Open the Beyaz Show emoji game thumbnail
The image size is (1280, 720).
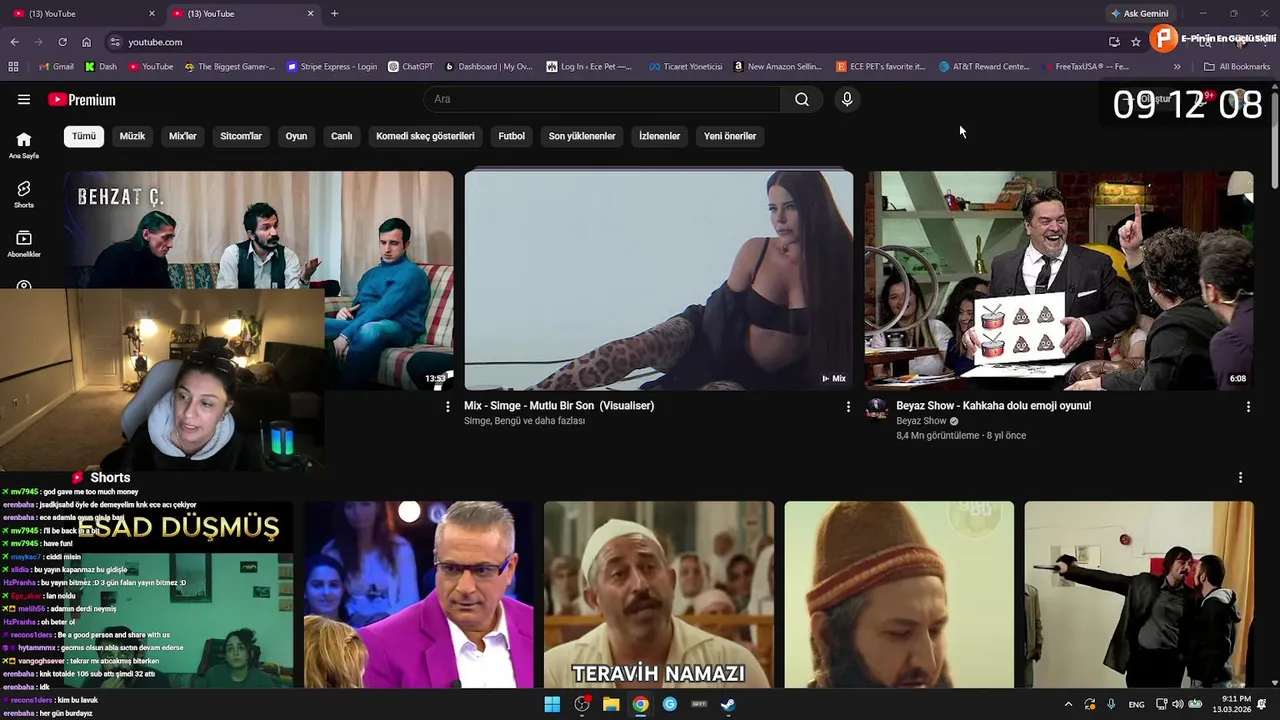(x=1059, y=280)
